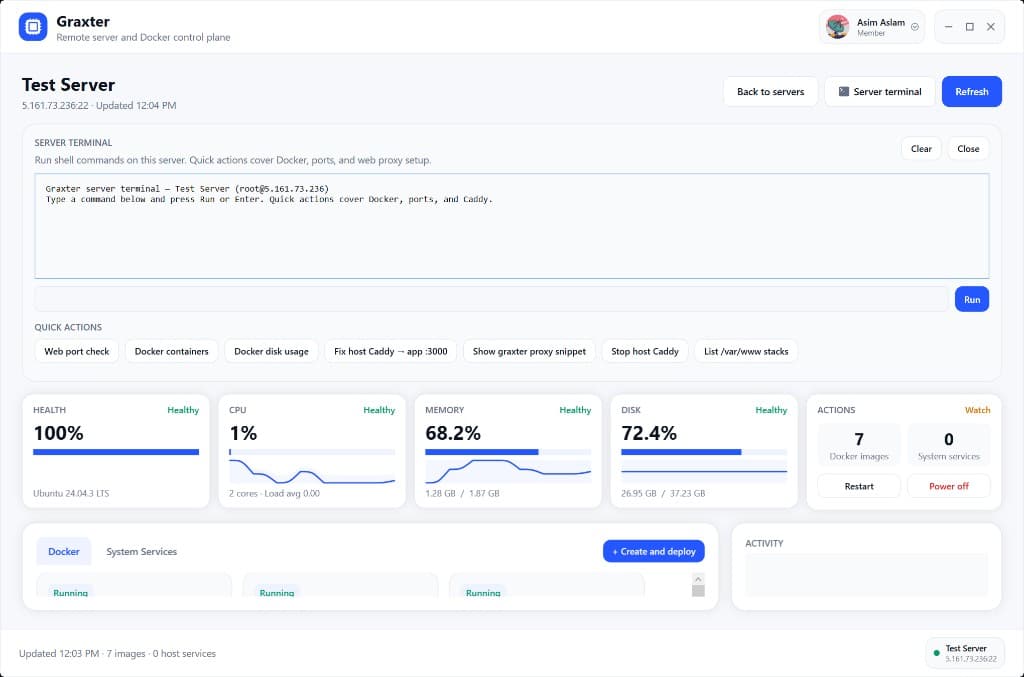Switch to the Docker tab

pyautogui.click(x=63, y=552)
